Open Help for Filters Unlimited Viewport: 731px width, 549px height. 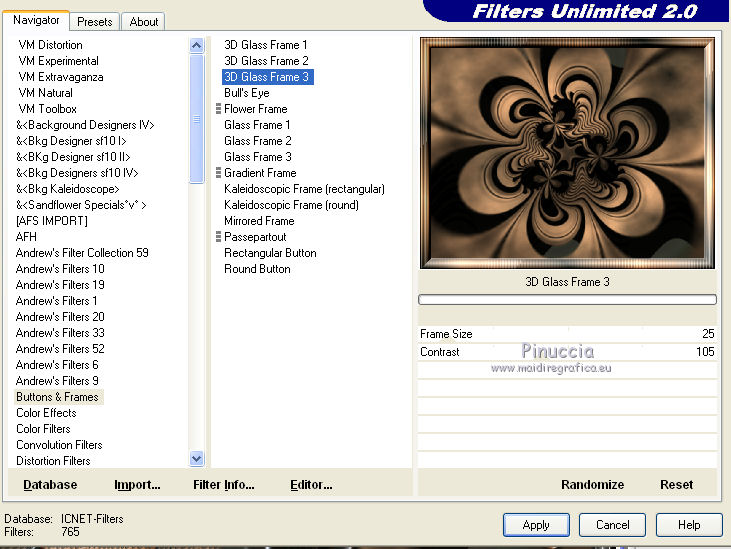(x=689, y=525)
